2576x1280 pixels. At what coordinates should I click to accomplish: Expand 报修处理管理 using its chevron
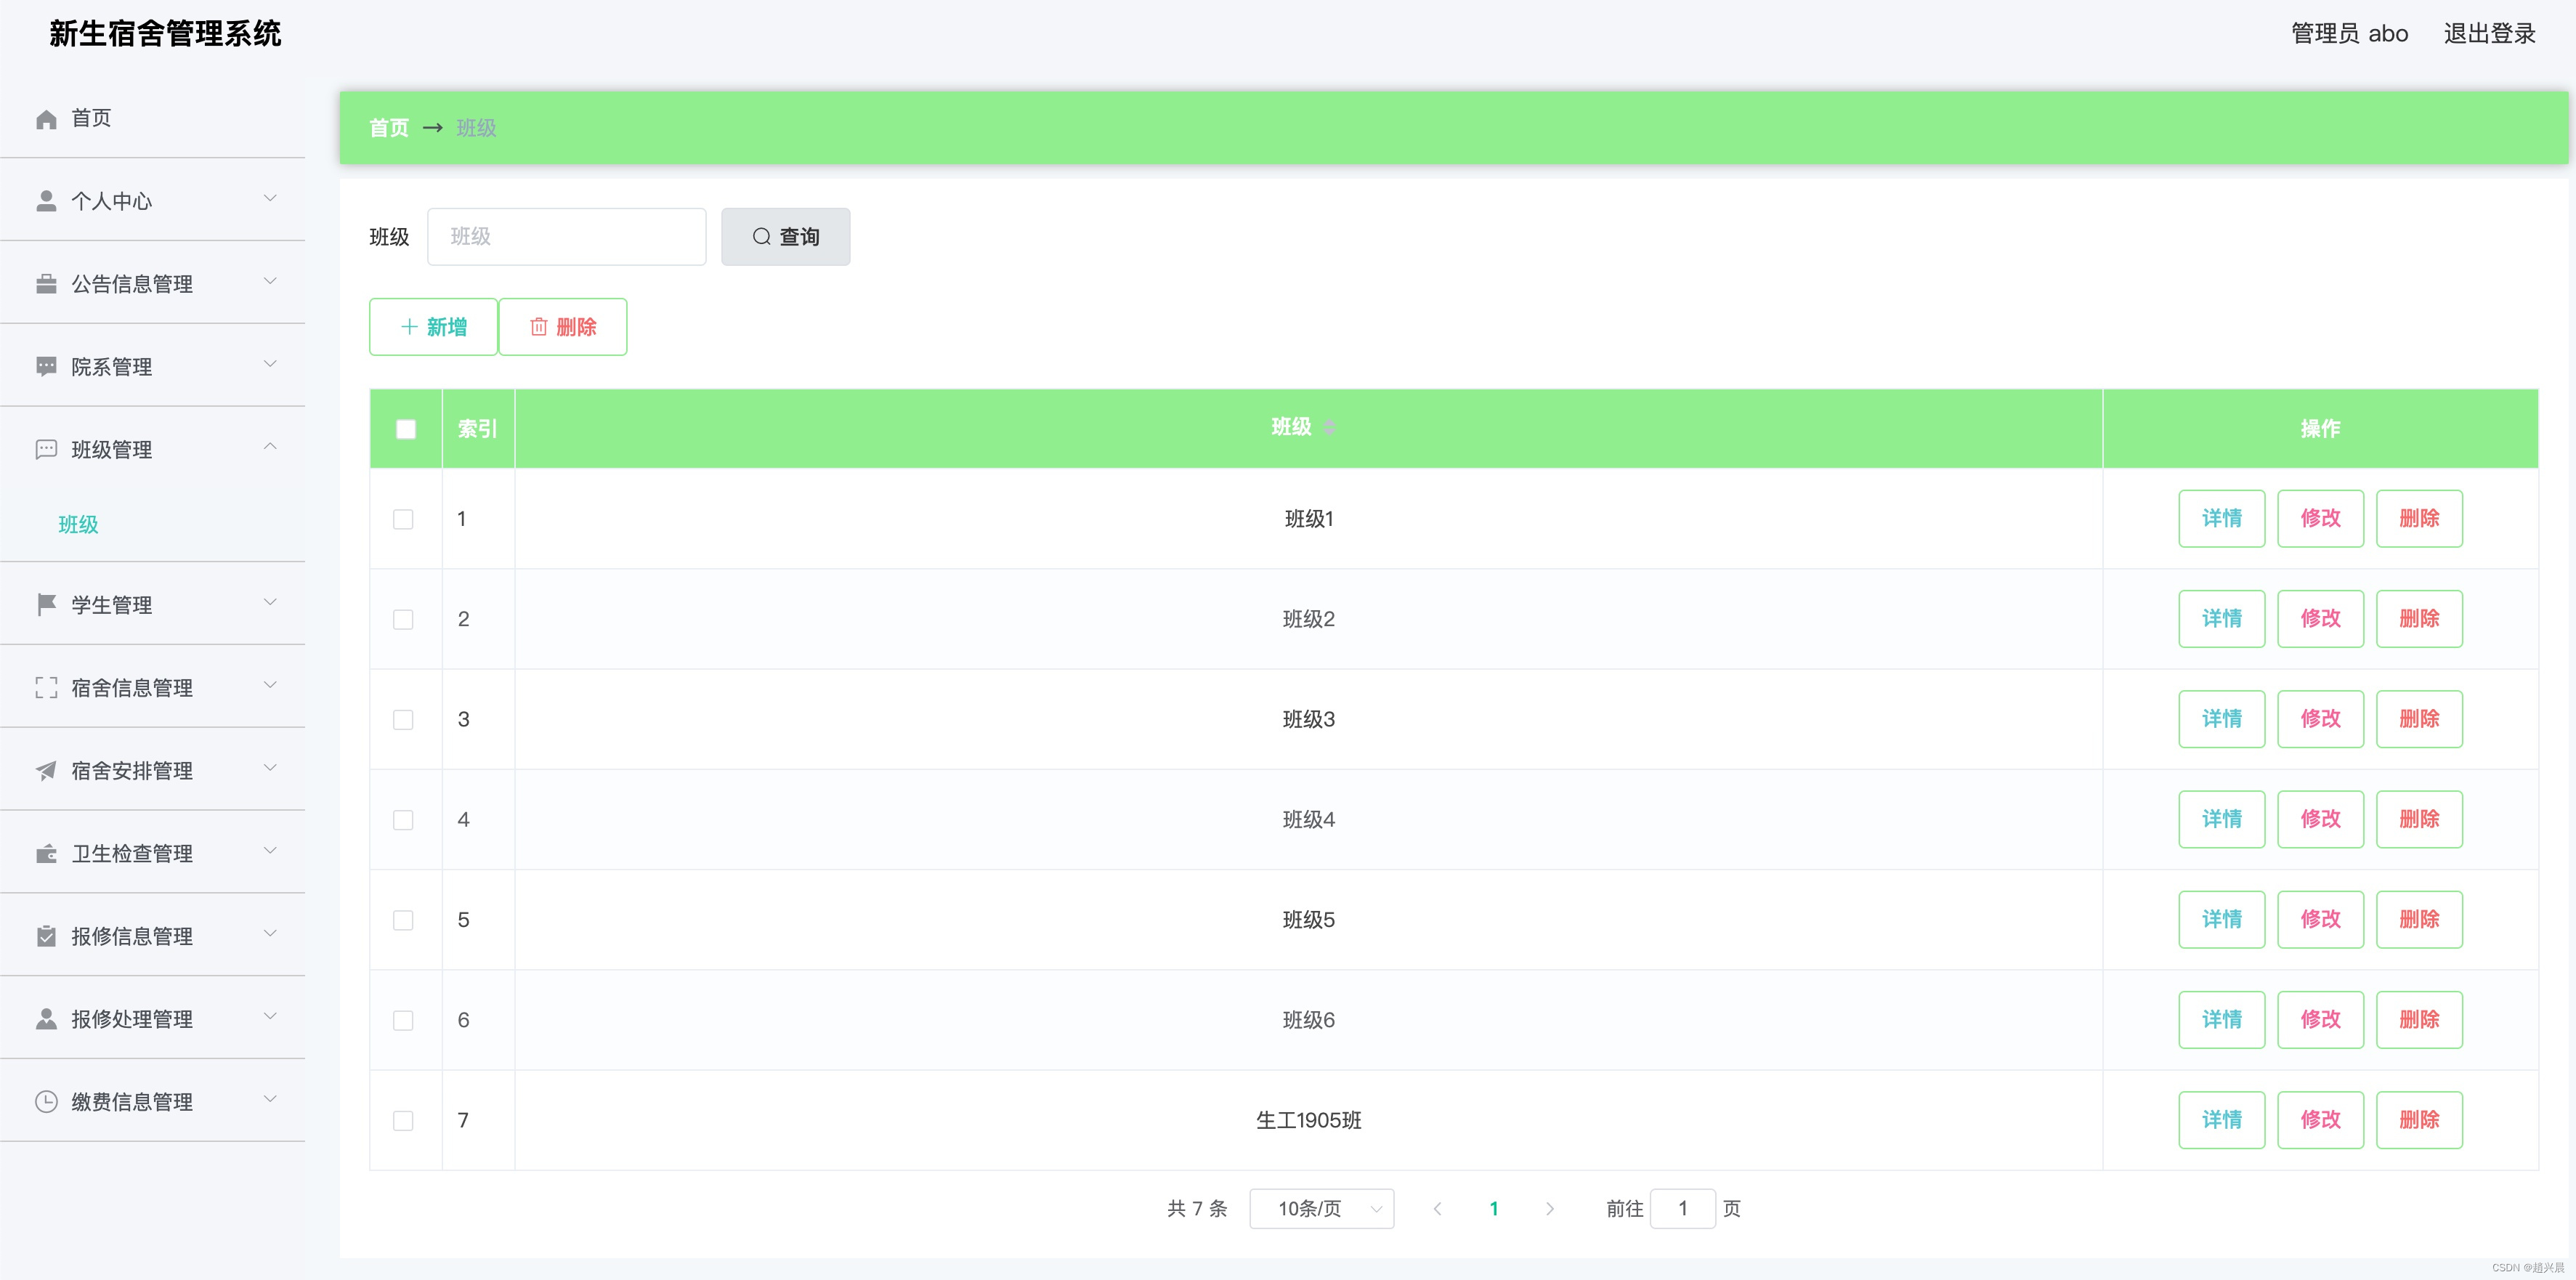[x=270, y=1016]
